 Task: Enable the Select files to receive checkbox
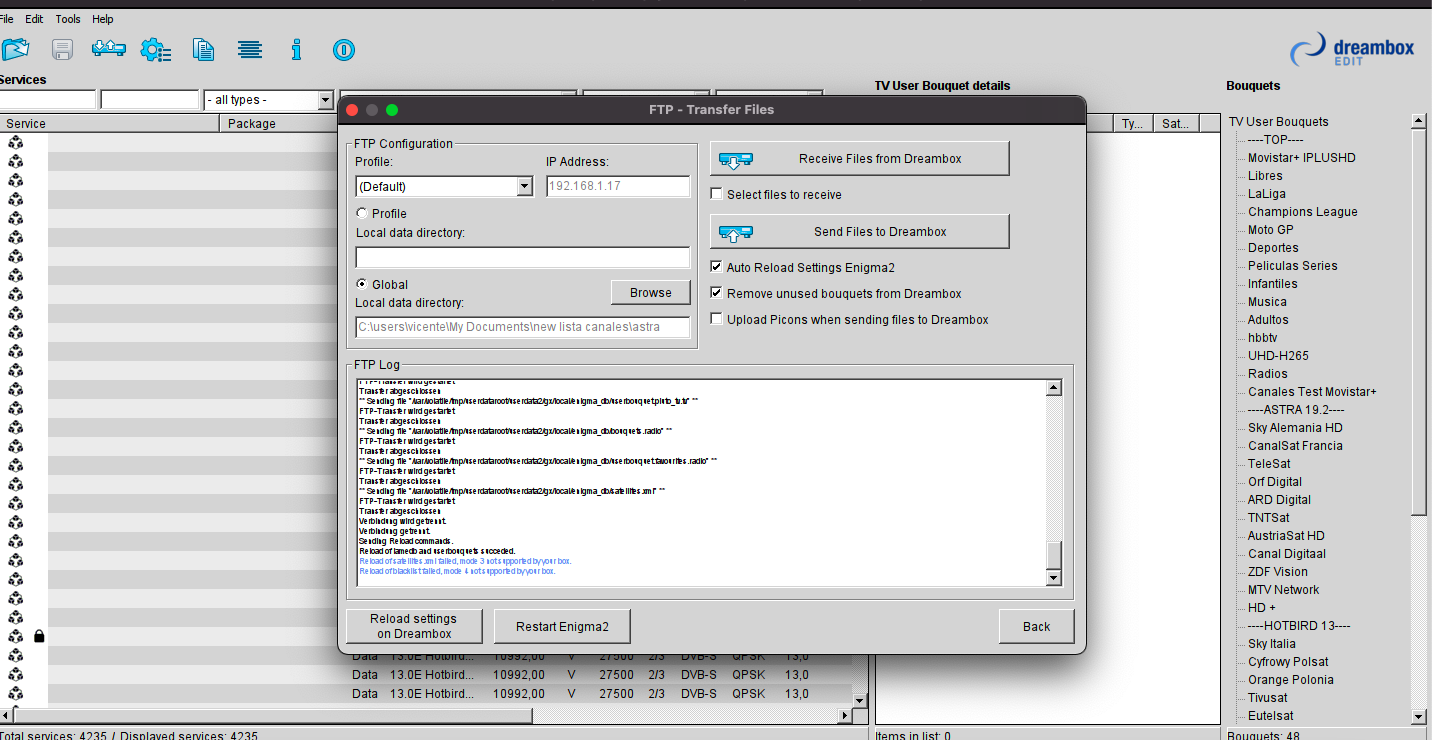point(716,194)
